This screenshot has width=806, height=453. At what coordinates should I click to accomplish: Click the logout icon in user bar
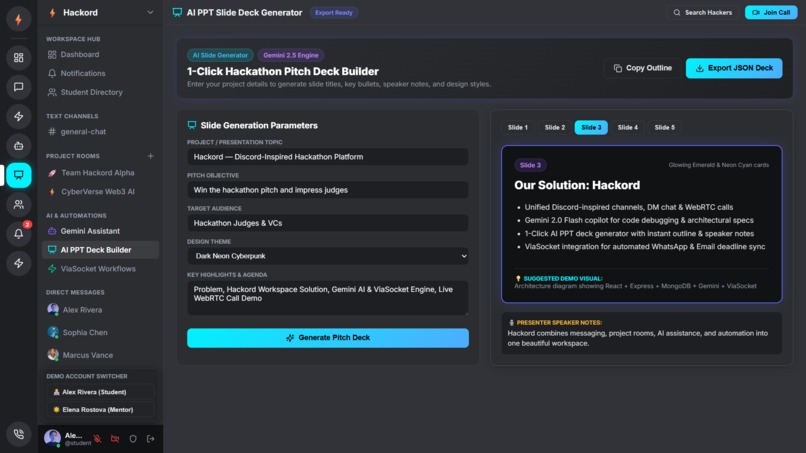point(151,439)
